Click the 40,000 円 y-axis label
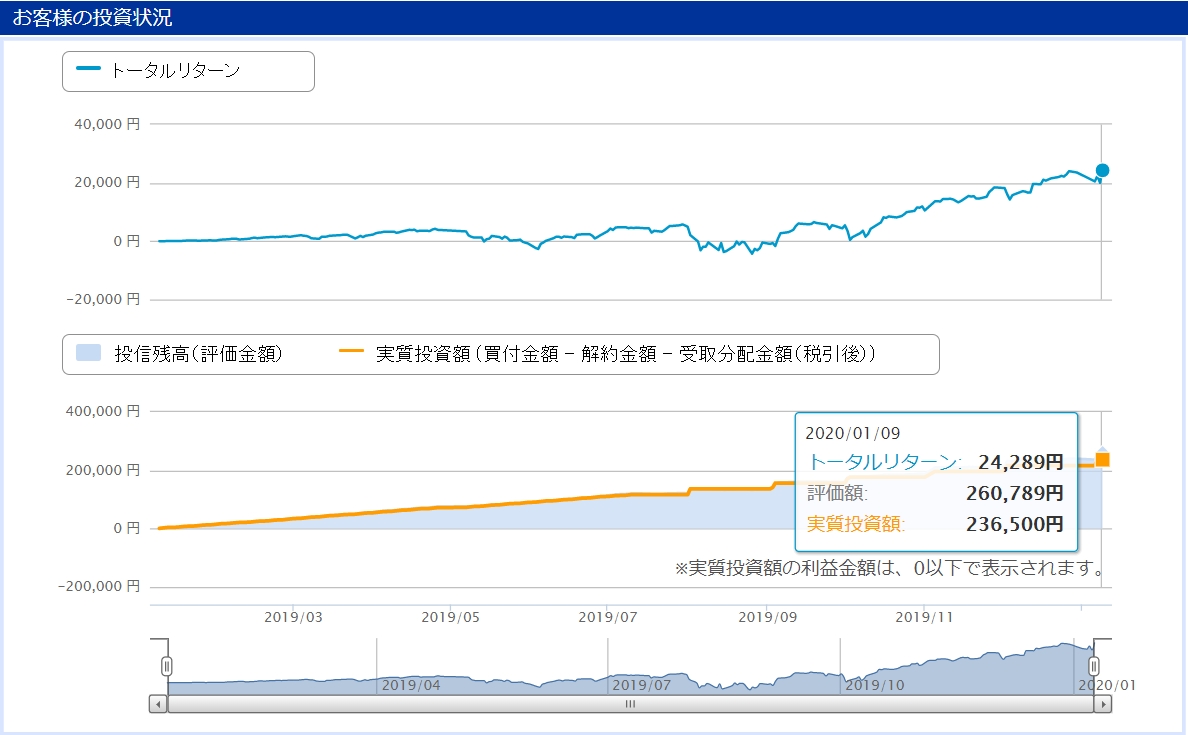The height and width of the screenshot is (735, 1188). click(107, 124)
